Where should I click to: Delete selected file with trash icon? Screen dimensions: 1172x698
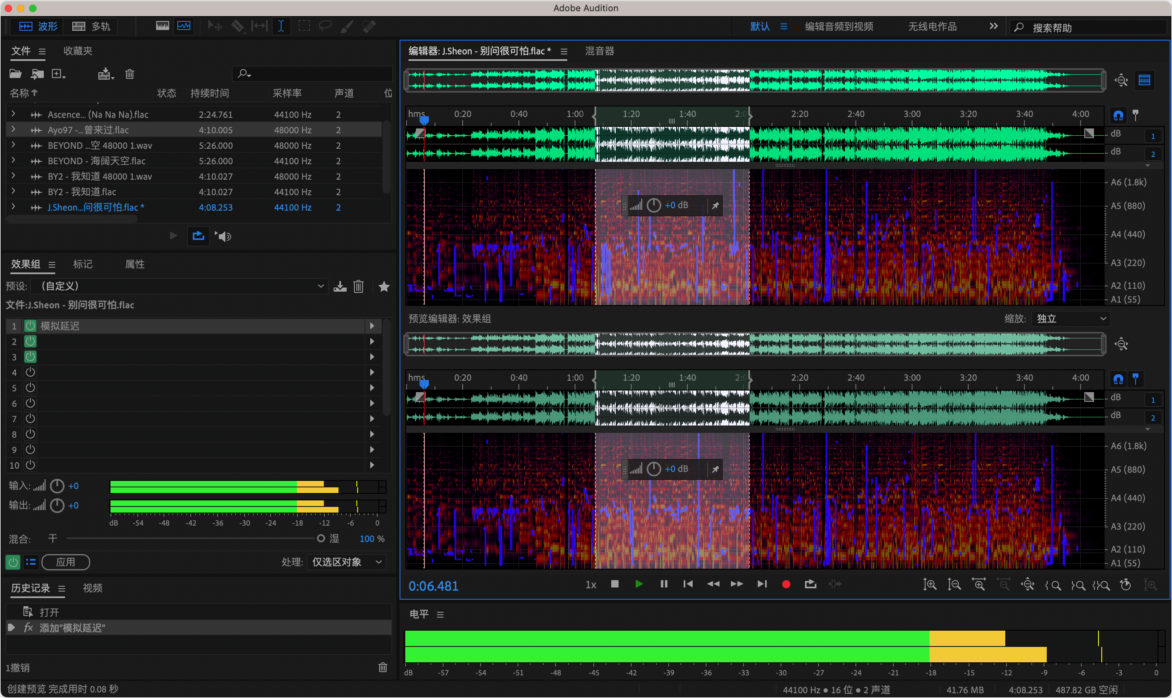(130, 74)
